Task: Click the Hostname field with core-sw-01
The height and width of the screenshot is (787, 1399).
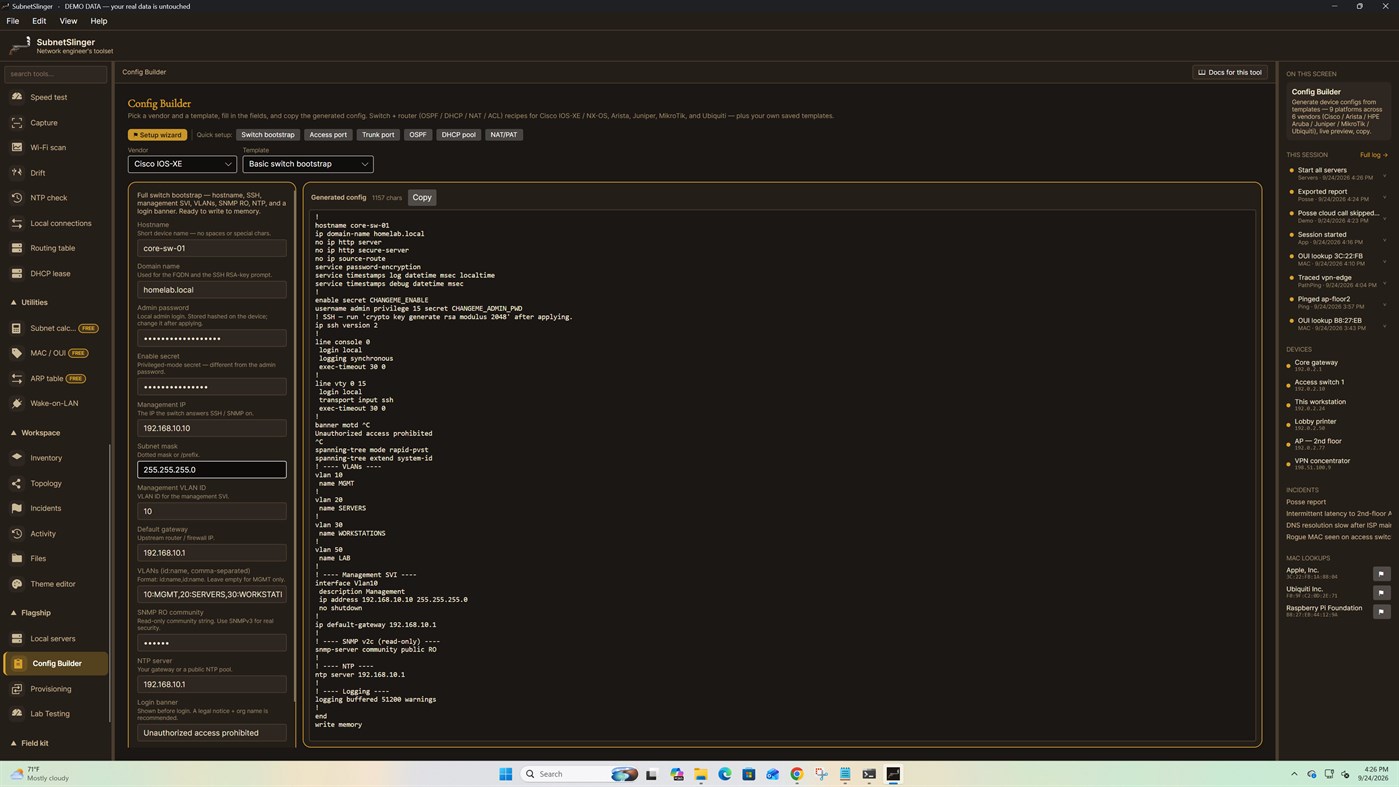Action: (212, 248)
